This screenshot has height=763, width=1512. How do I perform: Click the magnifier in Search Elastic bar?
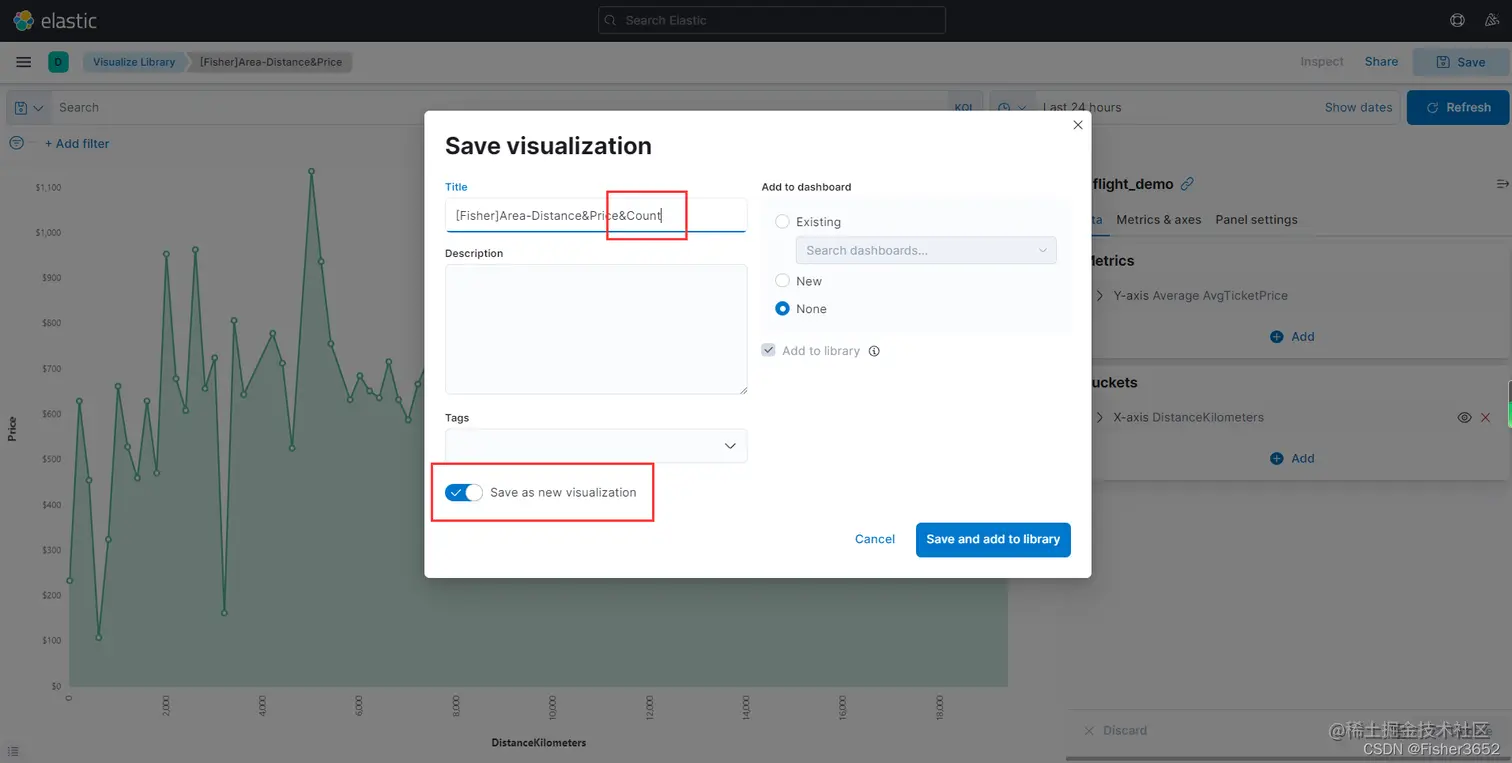click(611, 20)
